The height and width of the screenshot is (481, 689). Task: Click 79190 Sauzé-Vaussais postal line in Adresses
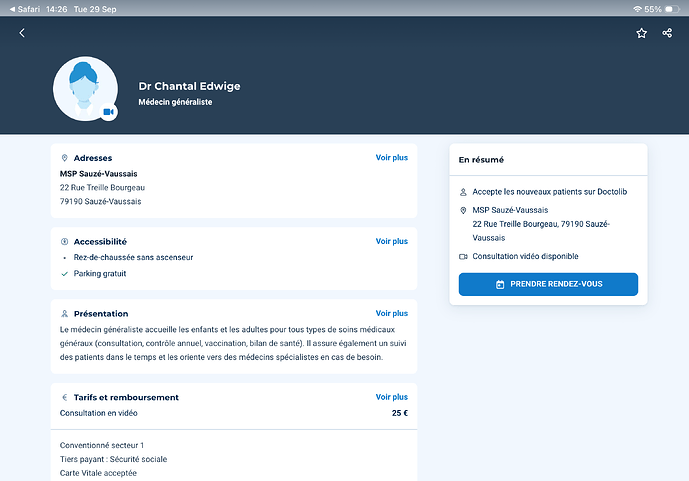(x=101, y=202)
